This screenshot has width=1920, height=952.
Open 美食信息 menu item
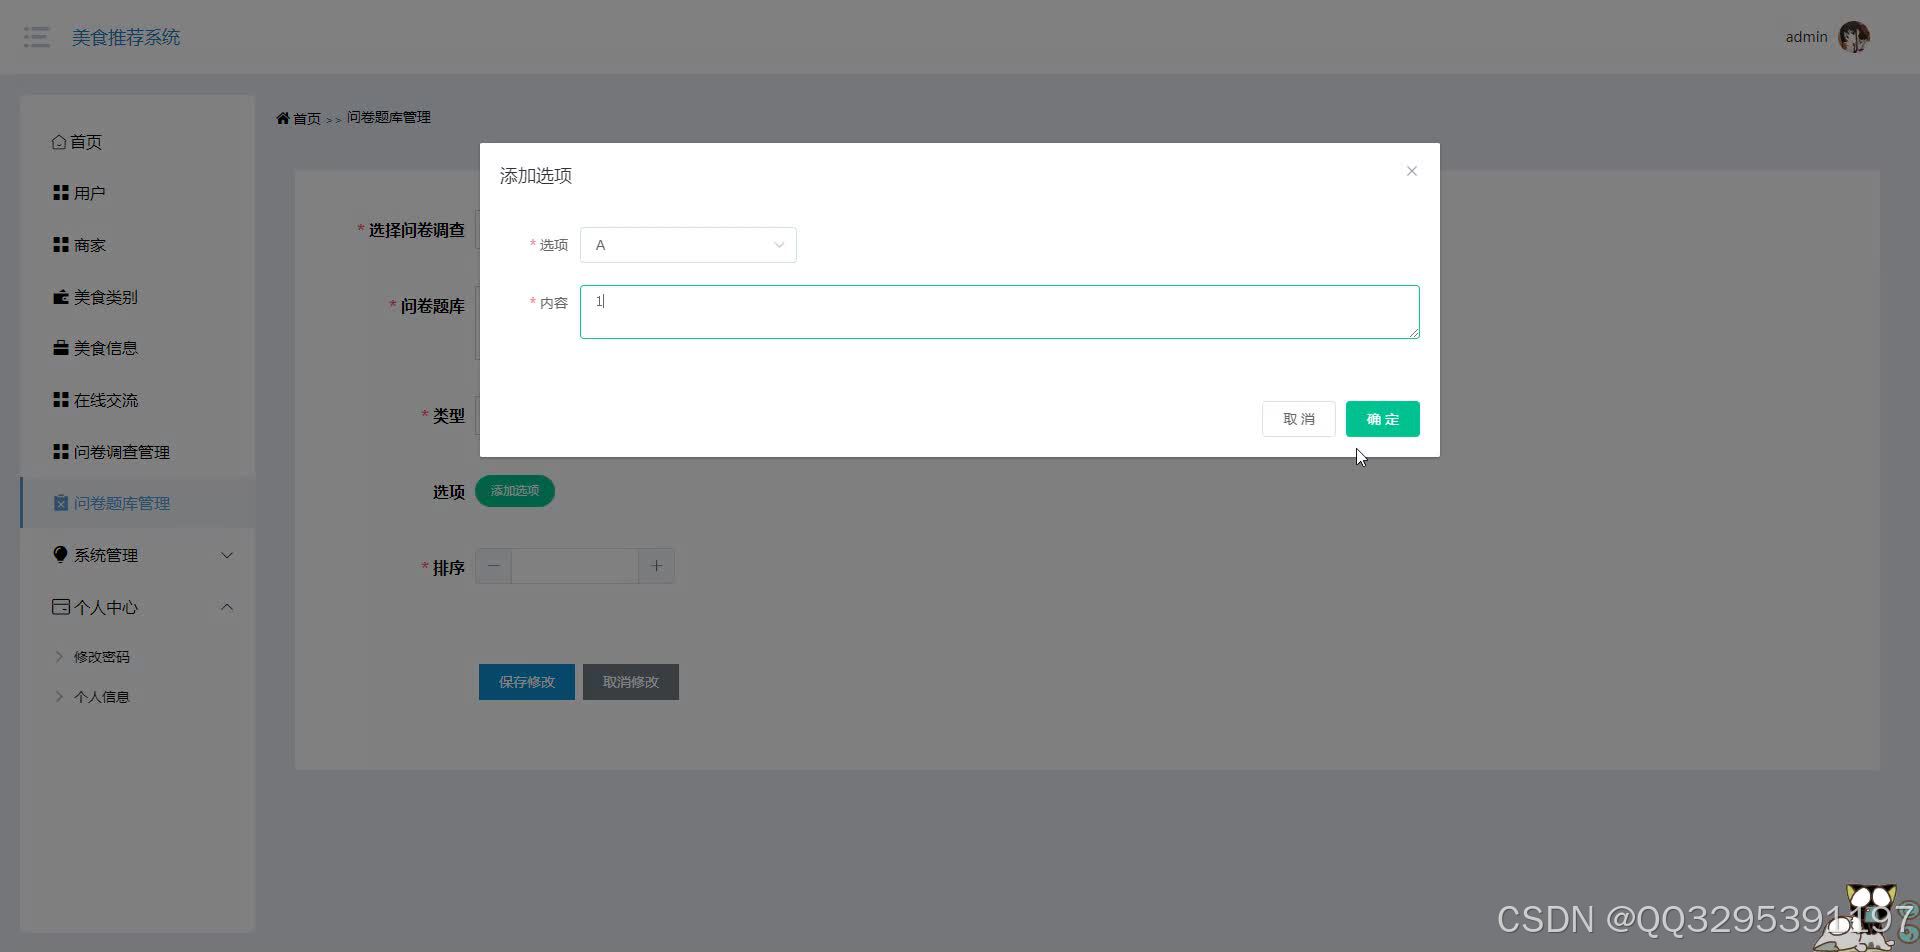pyautogui.click(x=137, y=348)
